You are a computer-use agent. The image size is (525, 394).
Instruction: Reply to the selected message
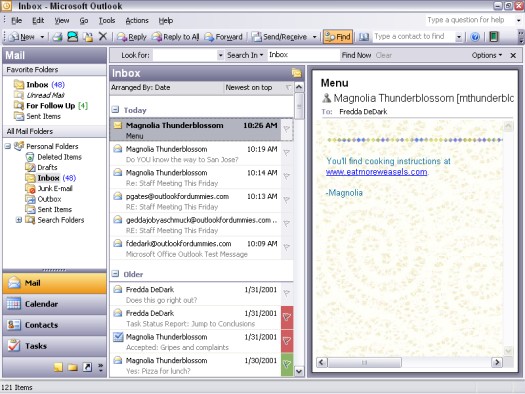tap(132, 37)
